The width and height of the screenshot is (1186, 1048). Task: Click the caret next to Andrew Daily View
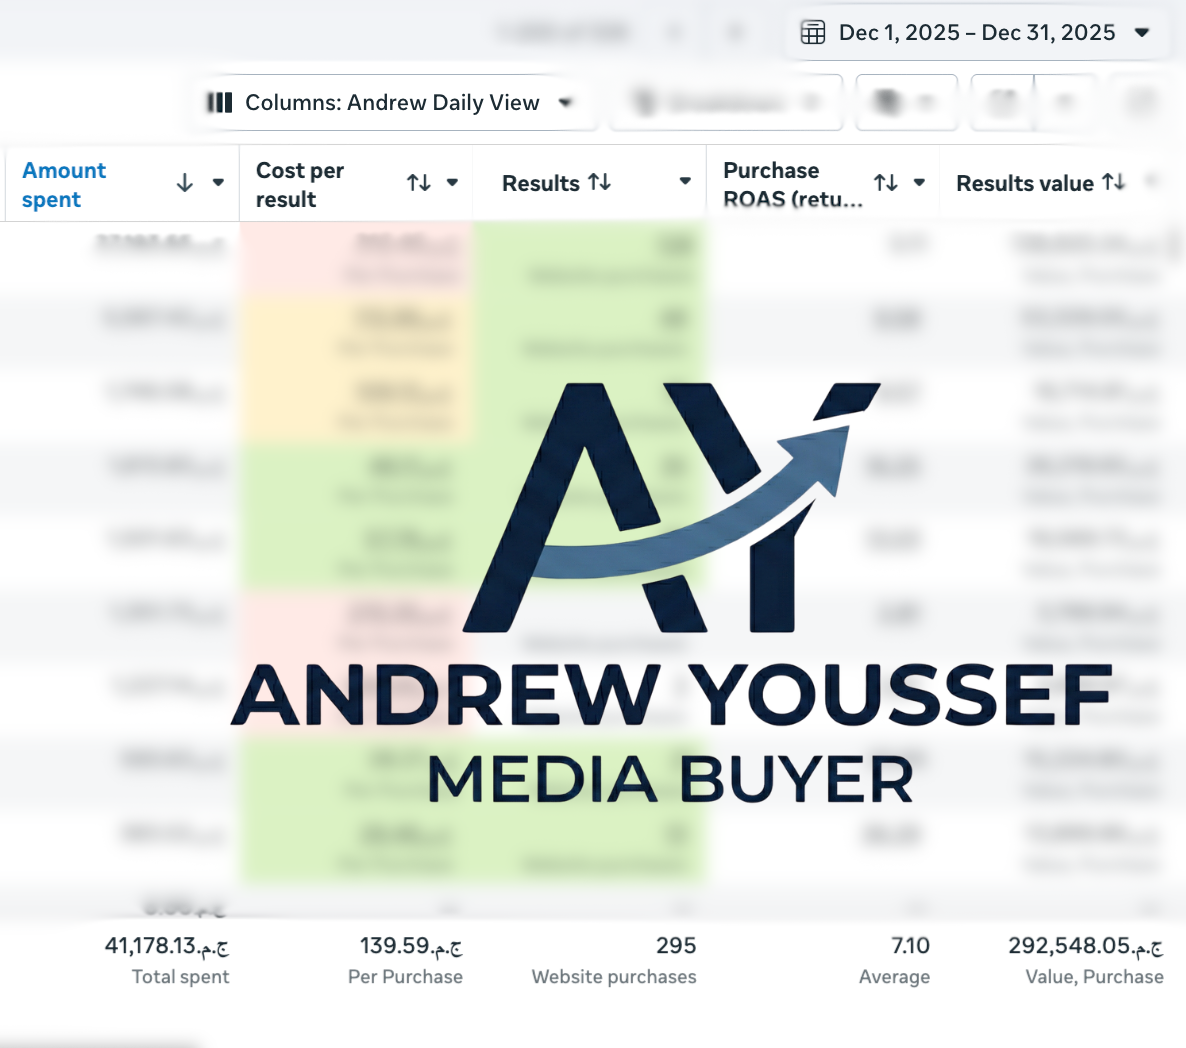click(565, 103)
